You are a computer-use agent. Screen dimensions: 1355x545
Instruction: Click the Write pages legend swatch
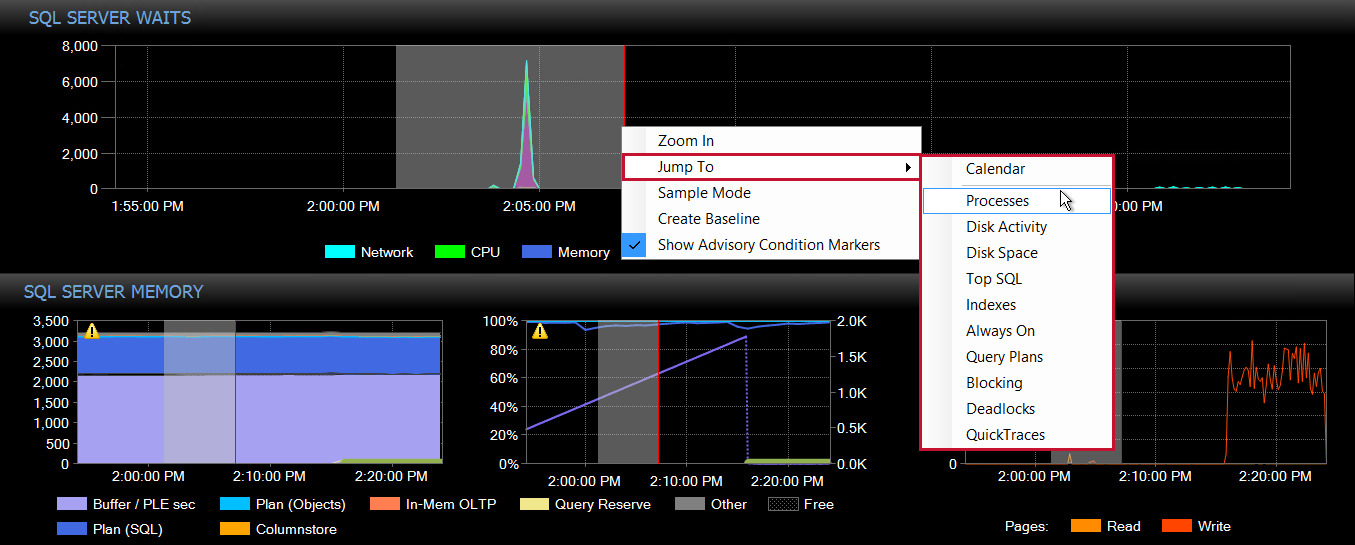tap(1176, 526)
